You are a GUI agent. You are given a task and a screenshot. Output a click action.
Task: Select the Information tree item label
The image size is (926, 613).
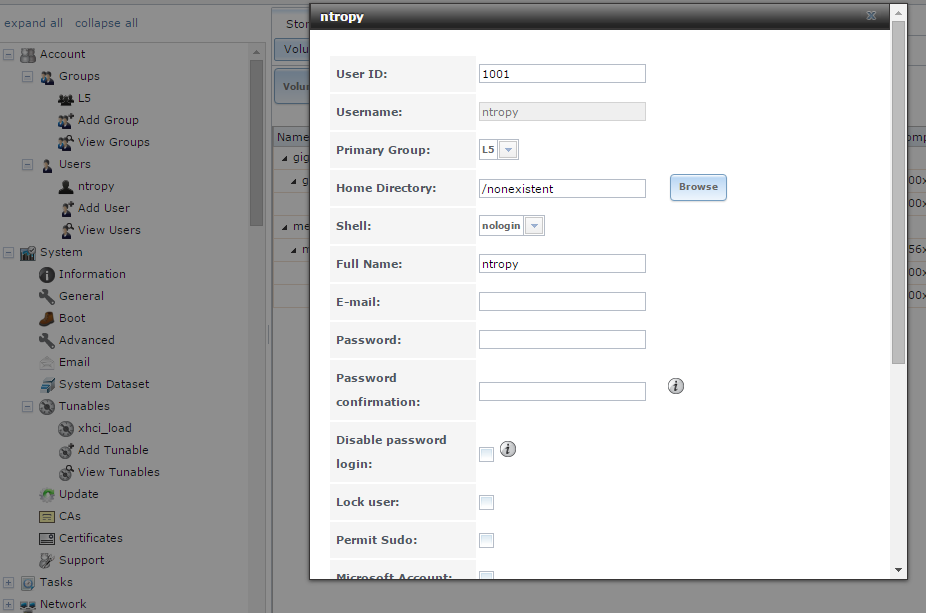pos(92,274)
